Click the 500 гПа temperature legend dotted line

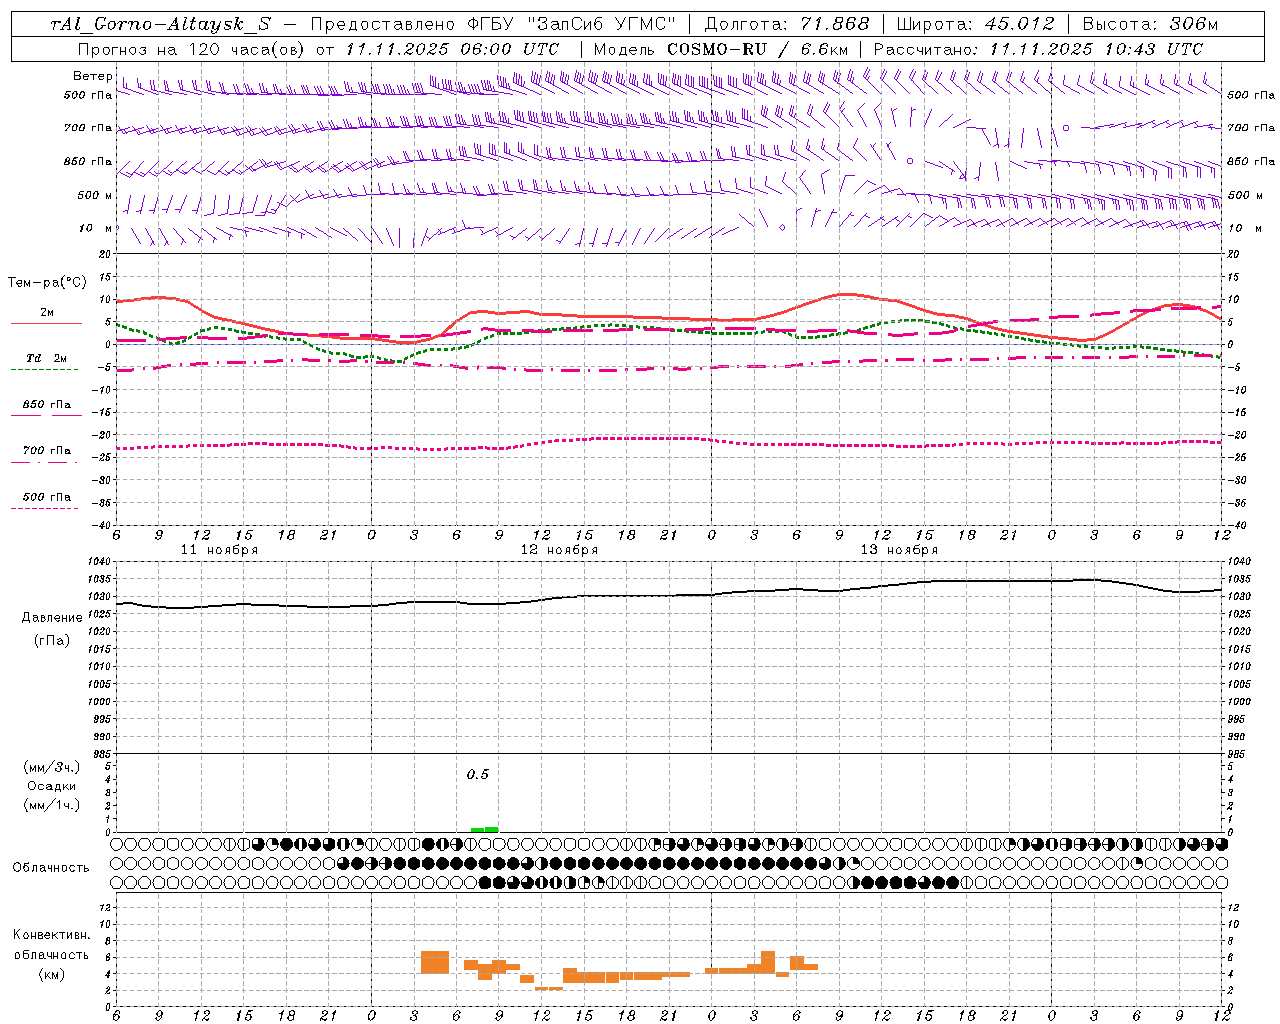(x=44, y=508)
